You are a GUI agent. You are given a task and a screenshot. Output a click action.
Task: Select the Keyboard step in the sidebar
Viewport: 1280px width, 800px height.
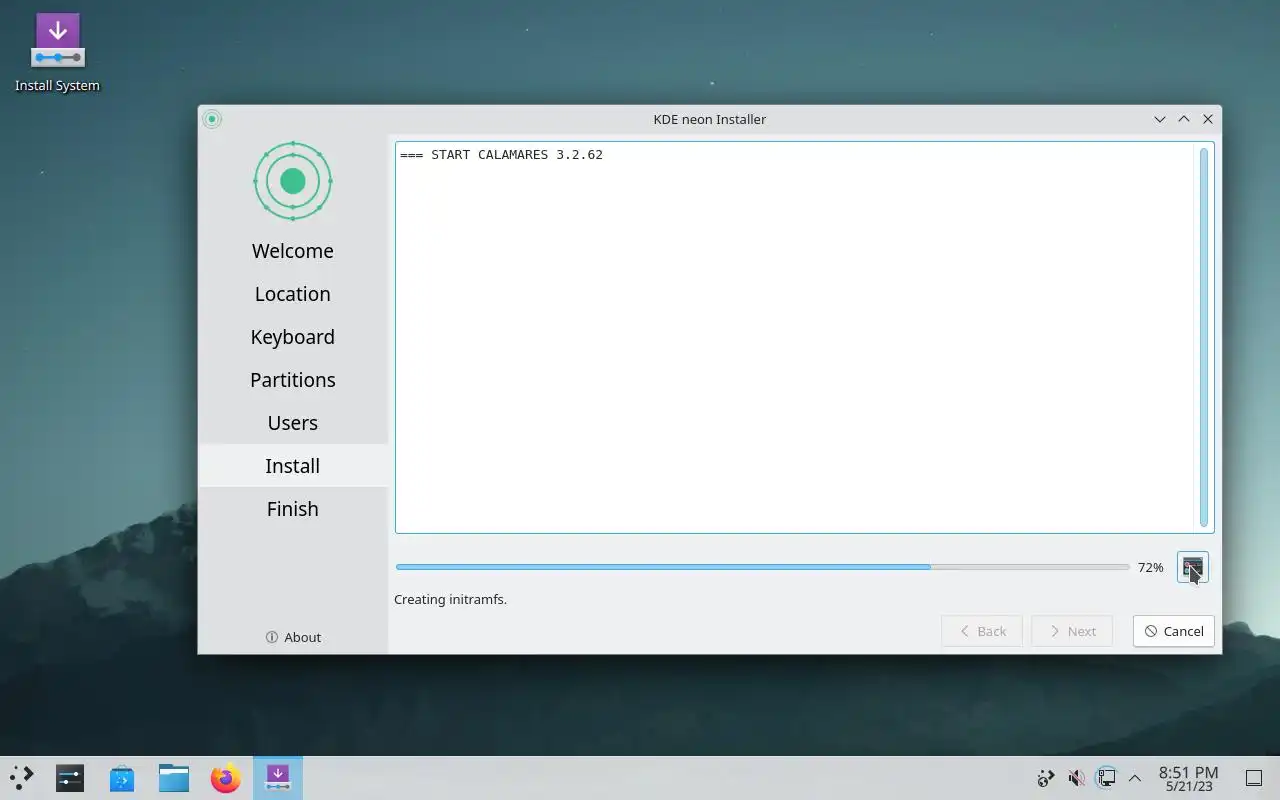[293, 337]
